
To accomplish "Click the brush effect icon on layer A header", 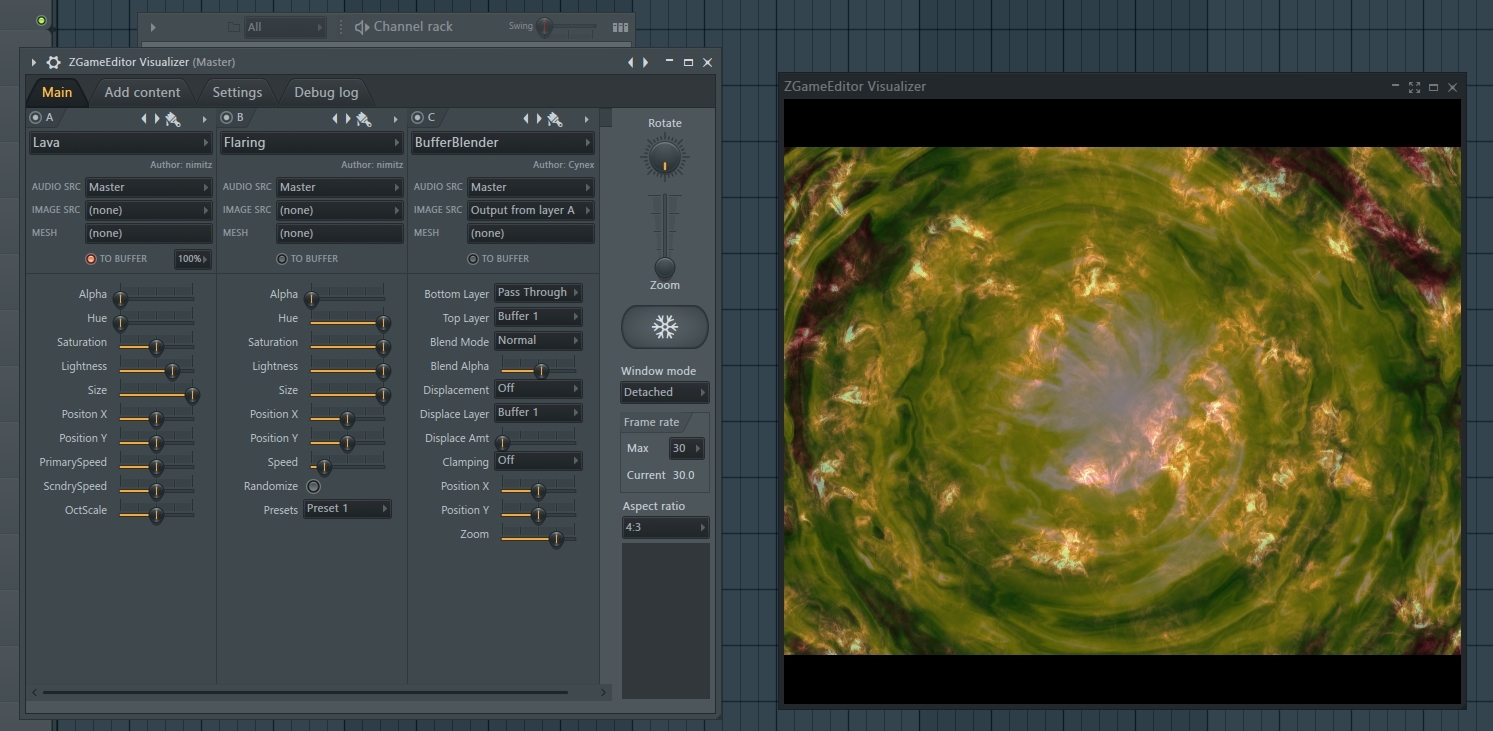I will coord(170,117).
